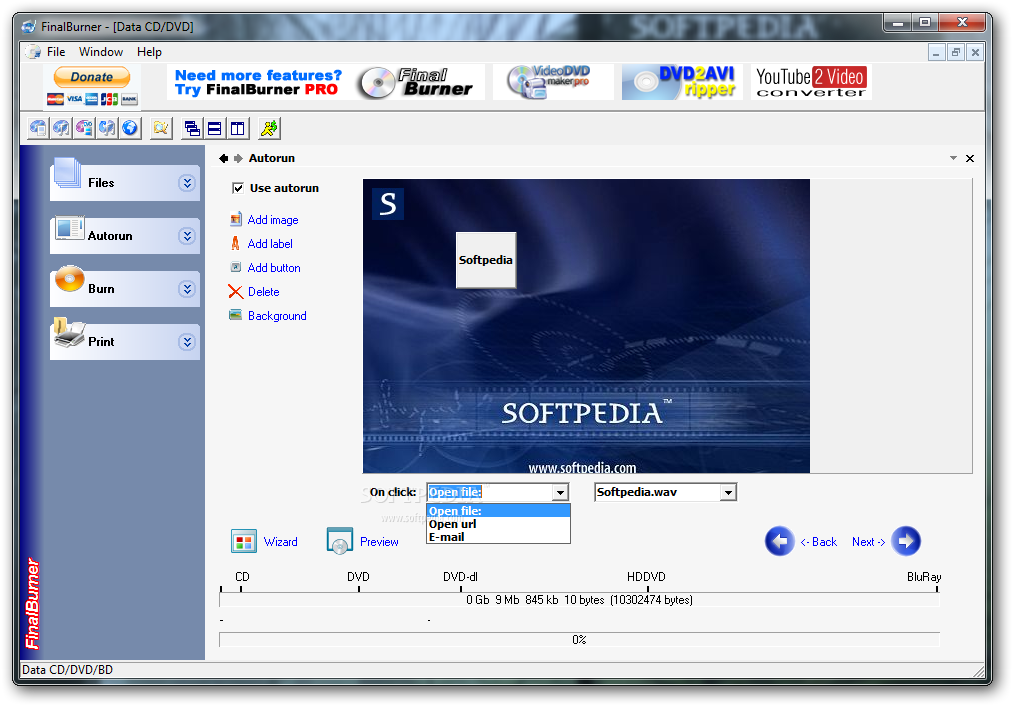The width and height of the screenshot is (1013, 706).
Task: Click the blue globe toolbar icon
Action: tap(130, 128)
